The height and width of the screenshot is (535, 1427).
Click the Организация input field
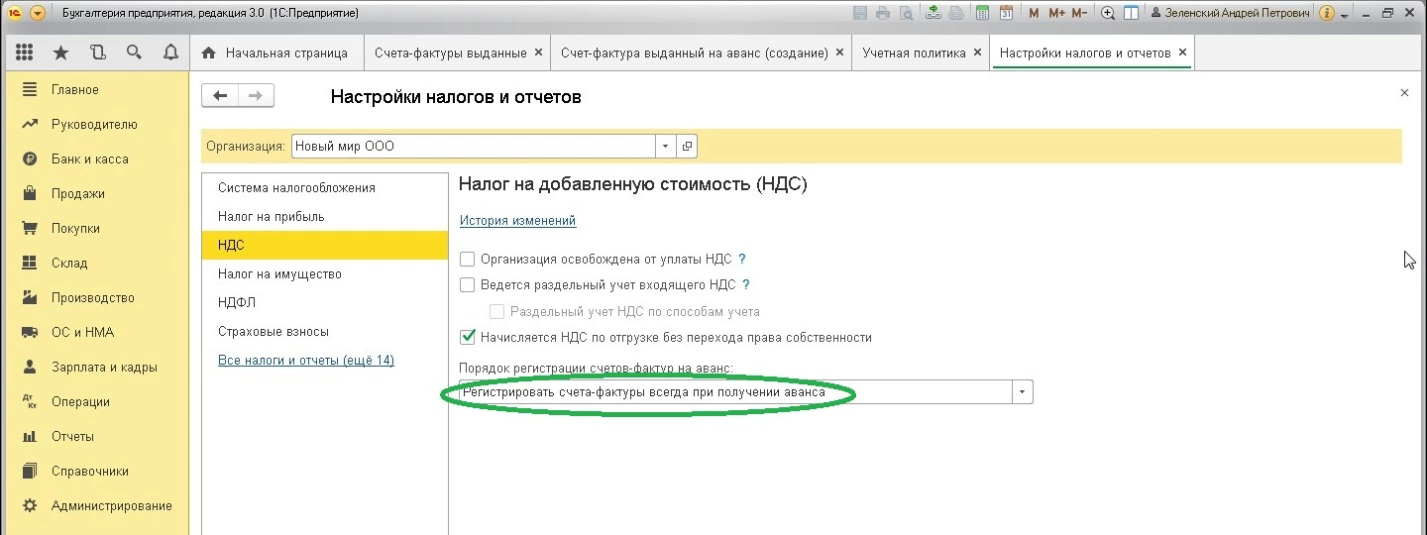[x=474, y=145]
